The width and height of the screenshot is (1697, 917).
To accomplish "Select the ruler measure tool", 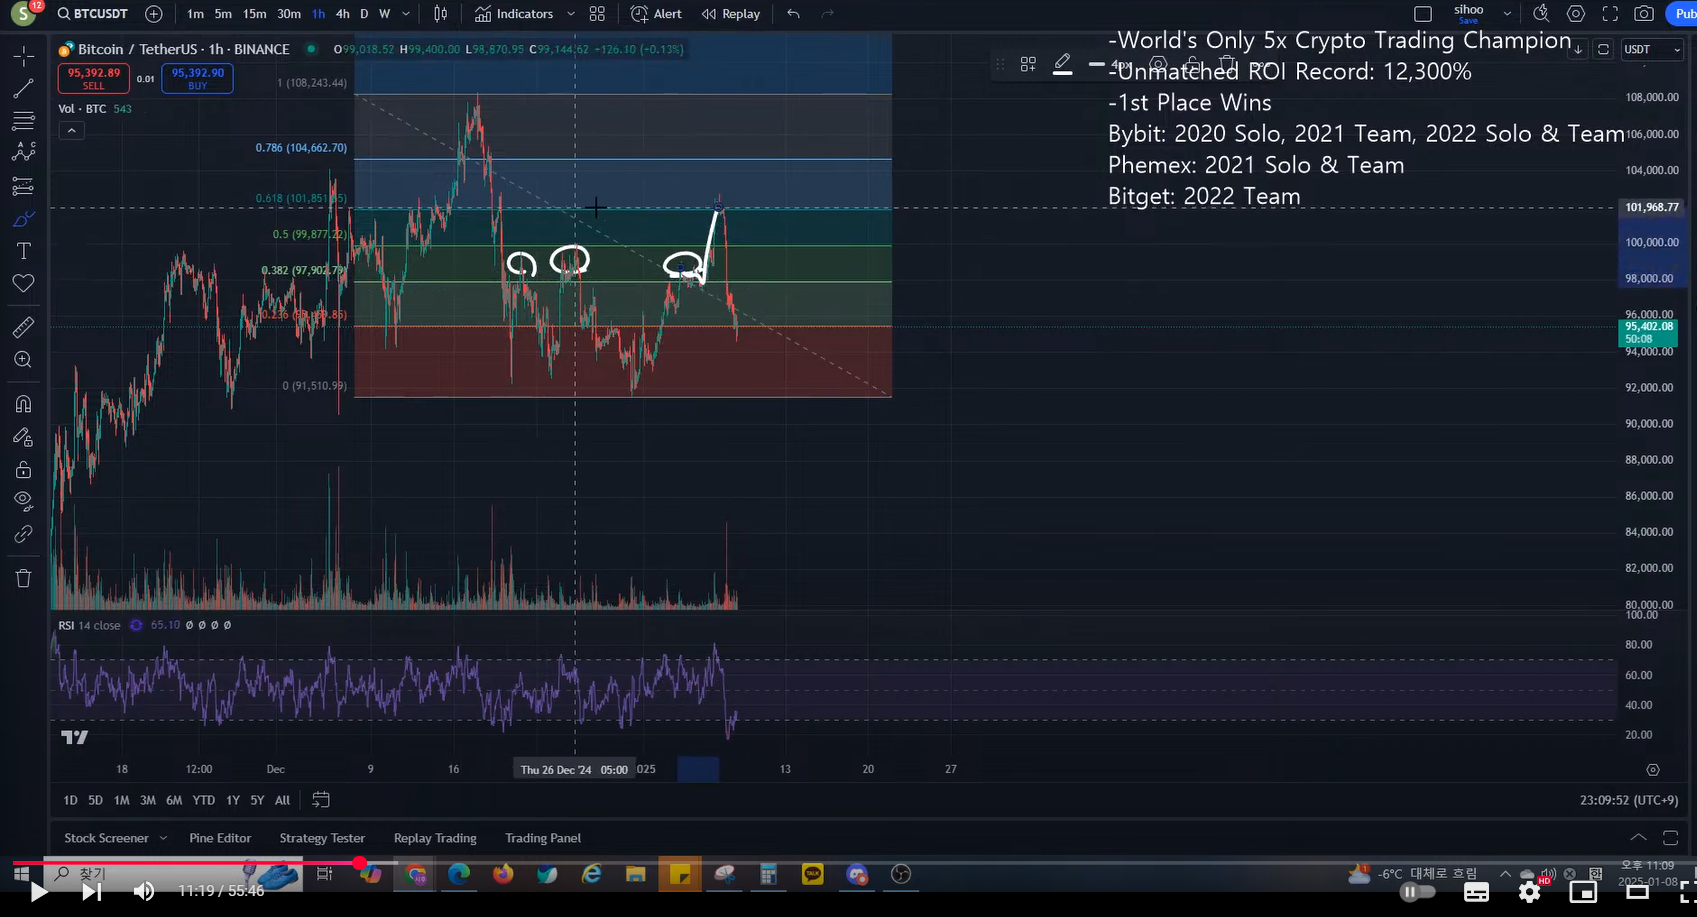I will [x=23, y=327].
